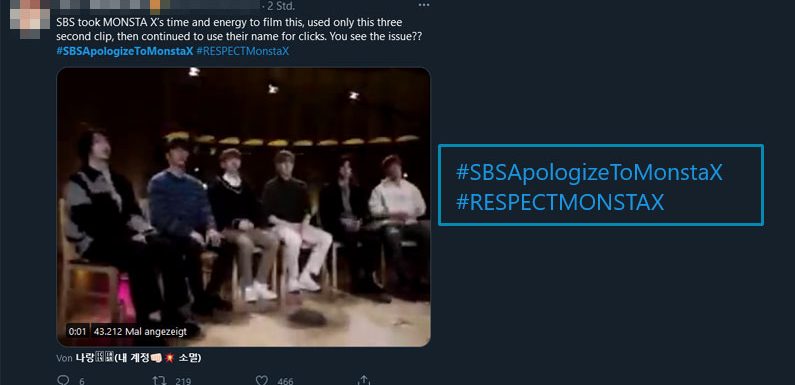Click large #SBSApologizeToMonstaX in the blue box
795x385 pixels.
coord(589,172)
